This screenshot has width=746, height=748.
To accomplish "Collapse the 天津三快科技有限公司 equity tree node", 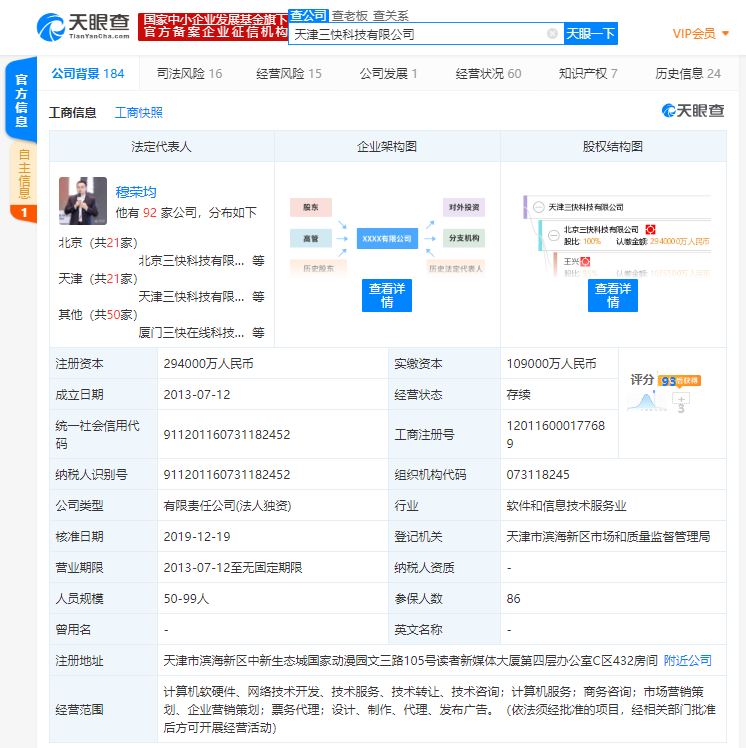I will tap(537, 207).
